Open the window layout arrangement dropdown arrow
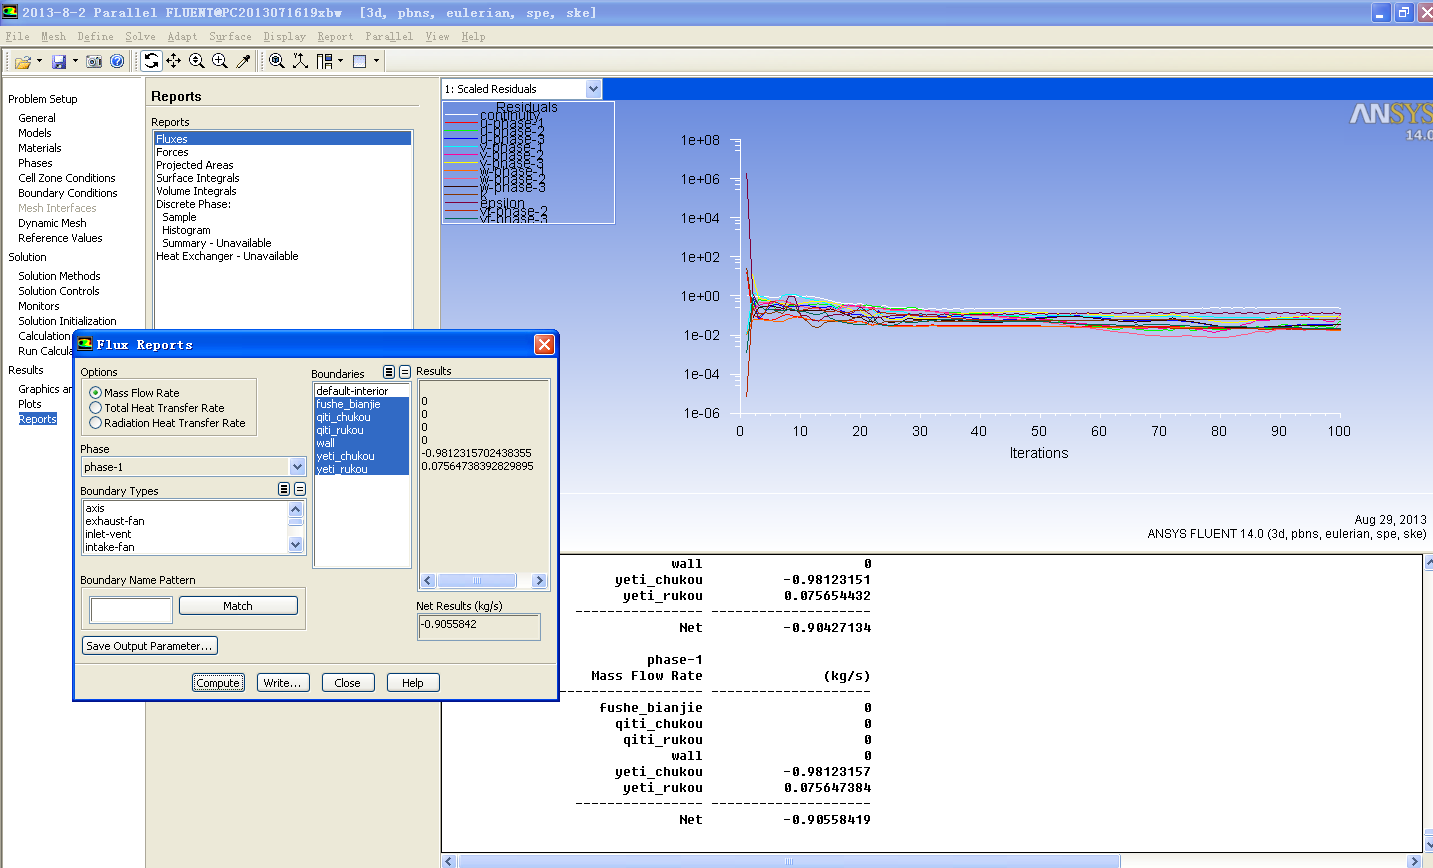This screenshot has height=868, width=1433. pos(376,61)
